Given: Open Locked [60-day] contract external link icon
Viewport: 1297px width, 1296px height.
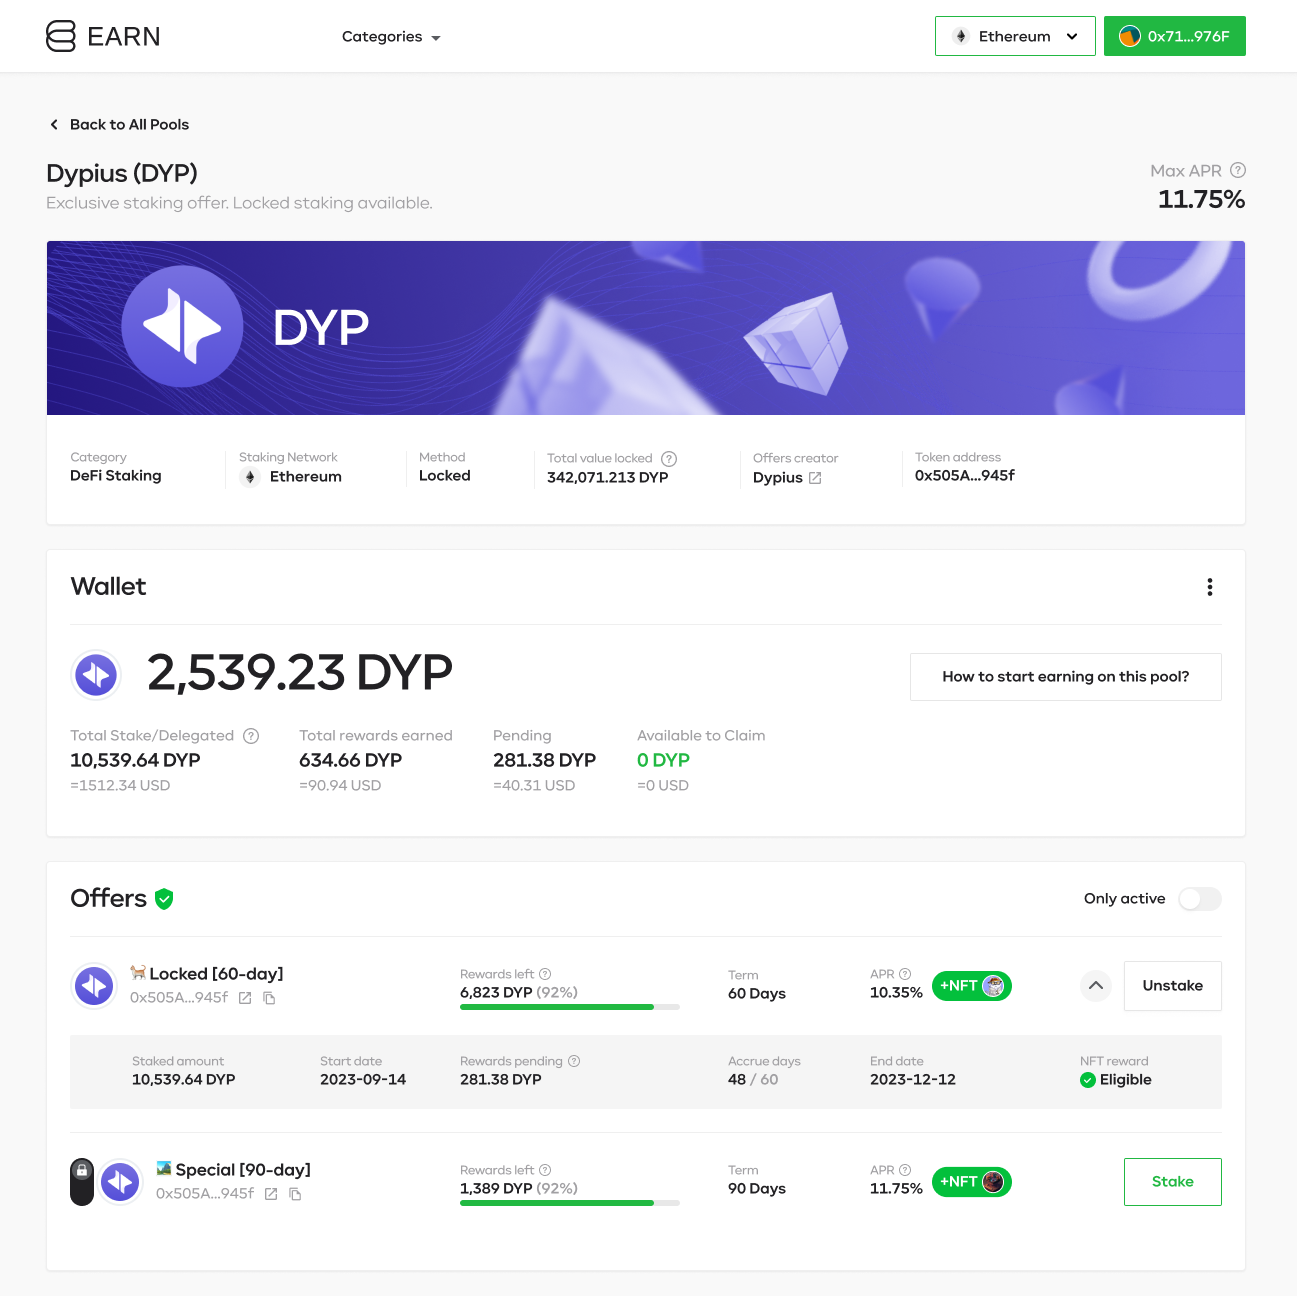Looking at the screenshot, I should 245,998.
